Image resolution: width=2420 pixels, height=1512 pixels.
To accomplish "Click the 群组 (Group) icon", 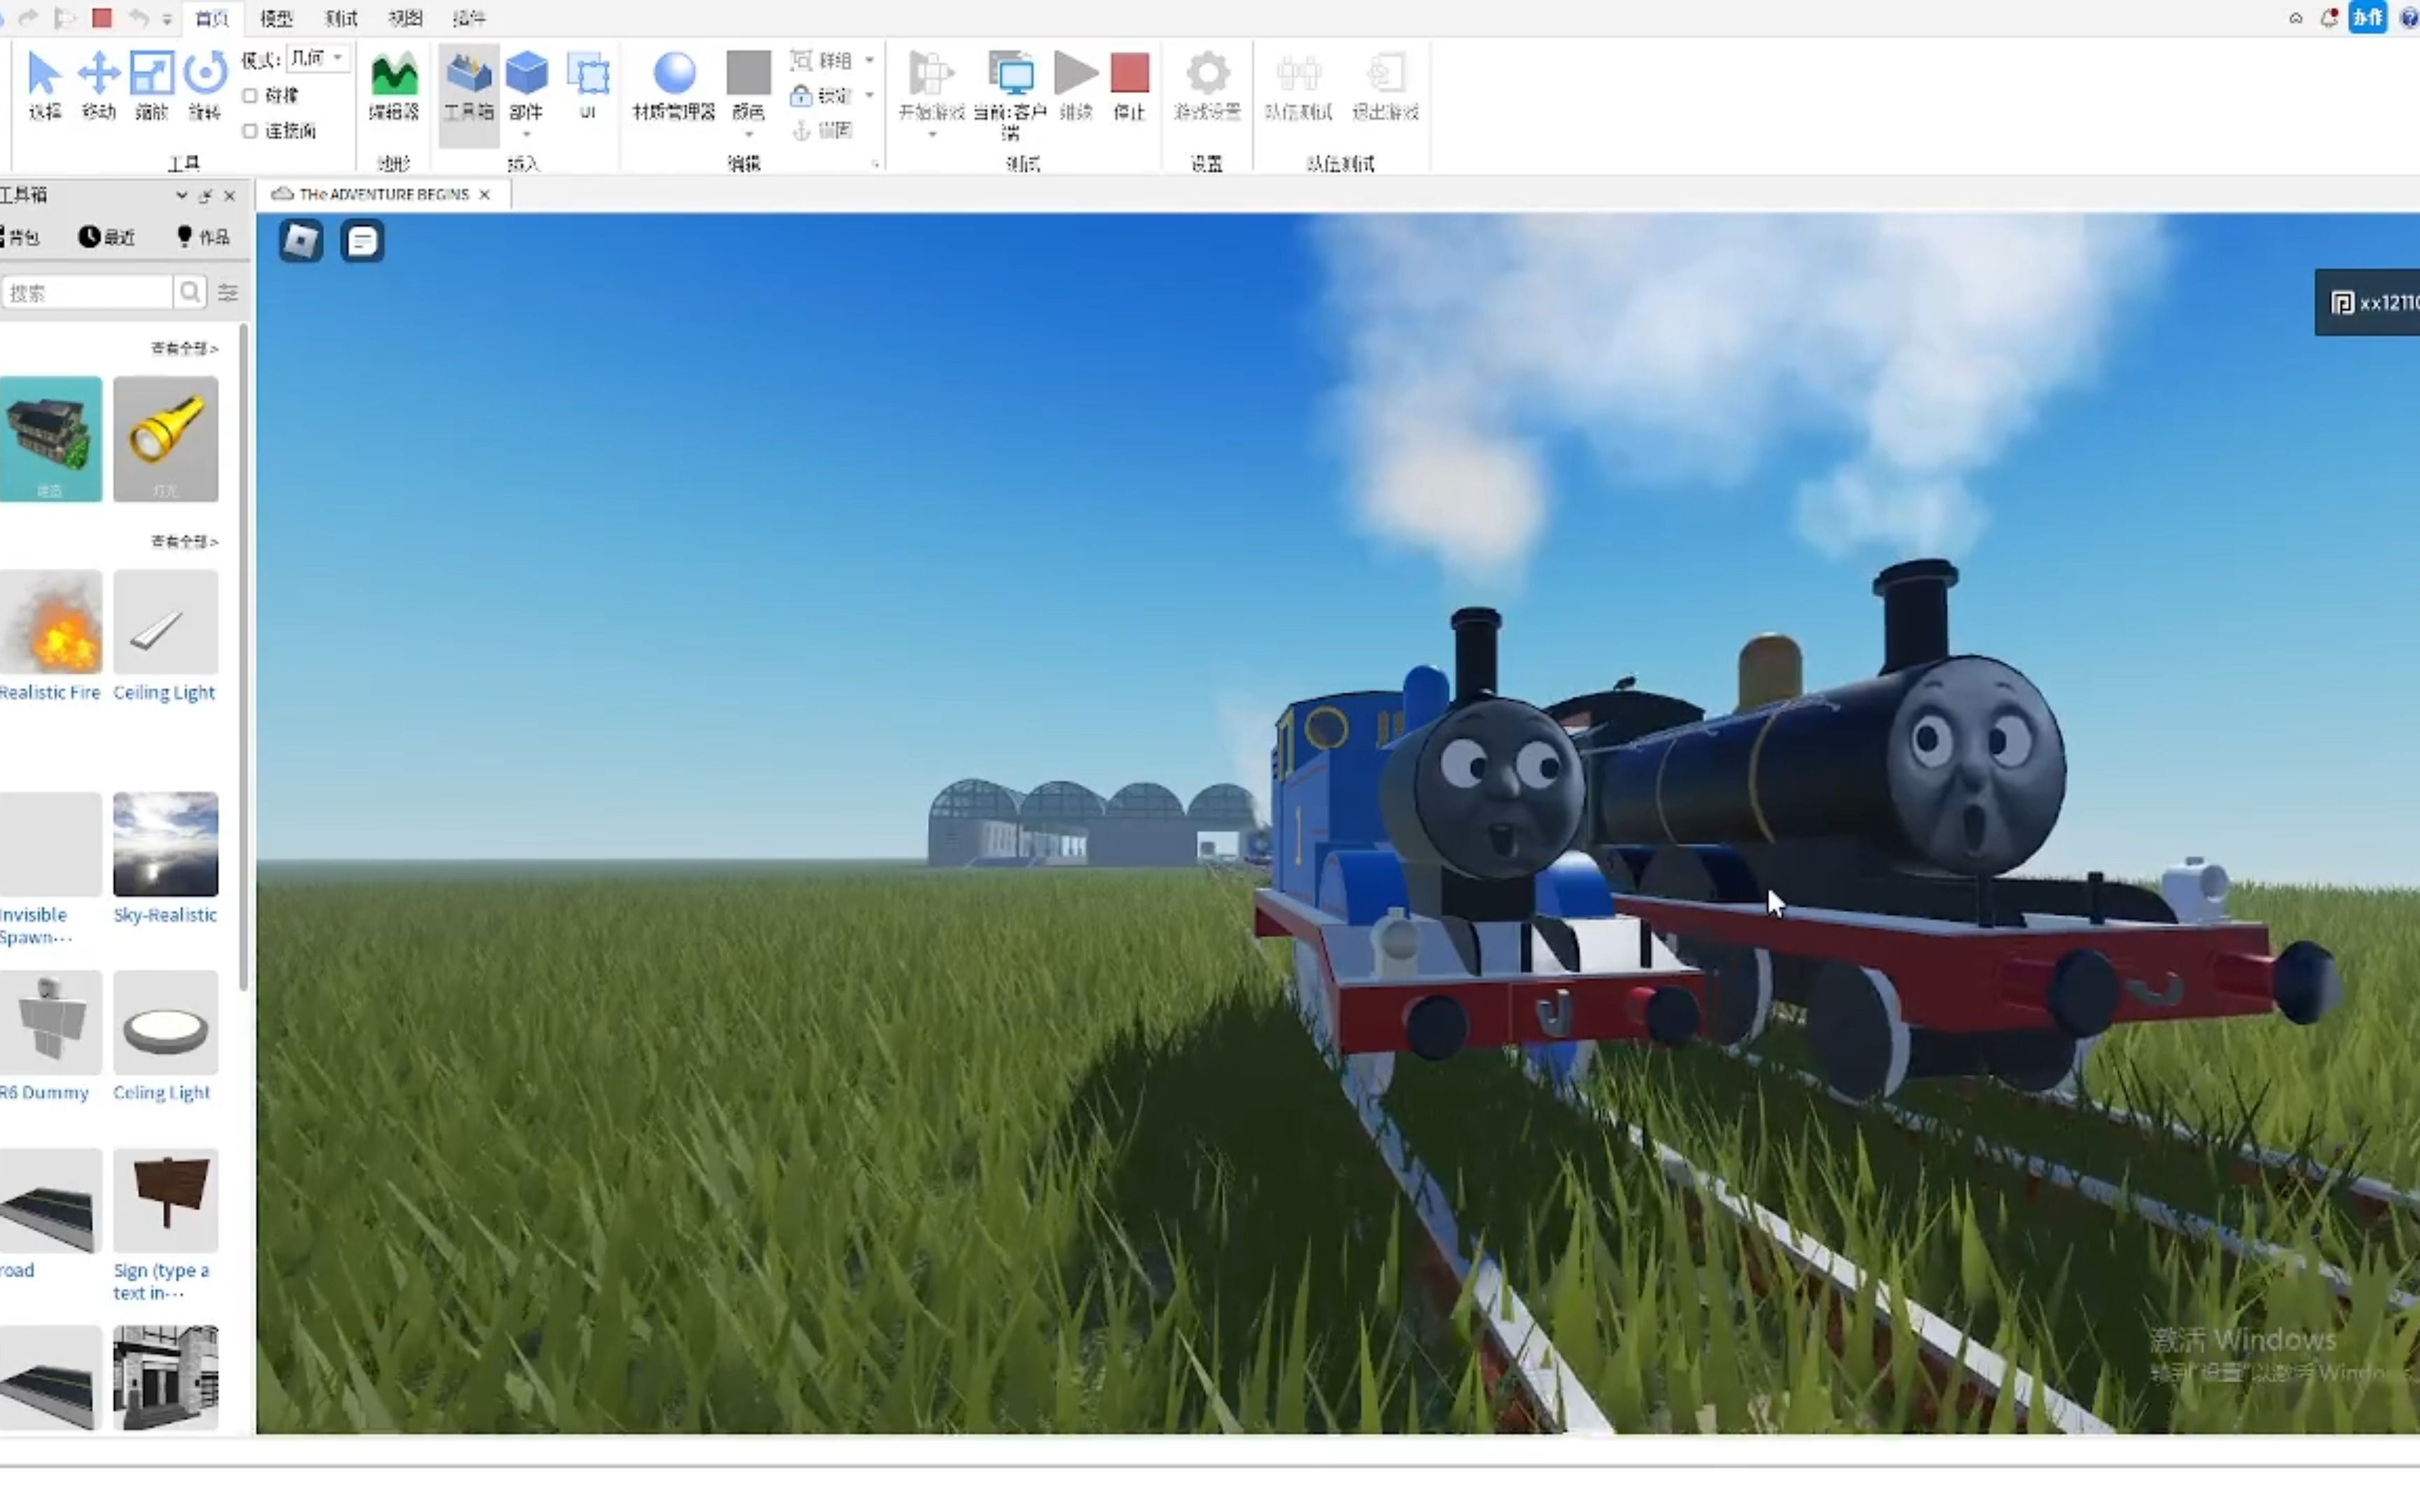I will coord(801,61).
